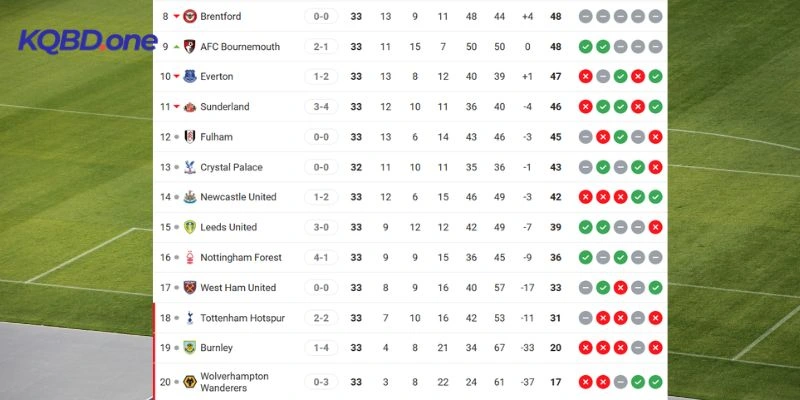Click the Crystal Palace eagle crest

coord(190,167)
